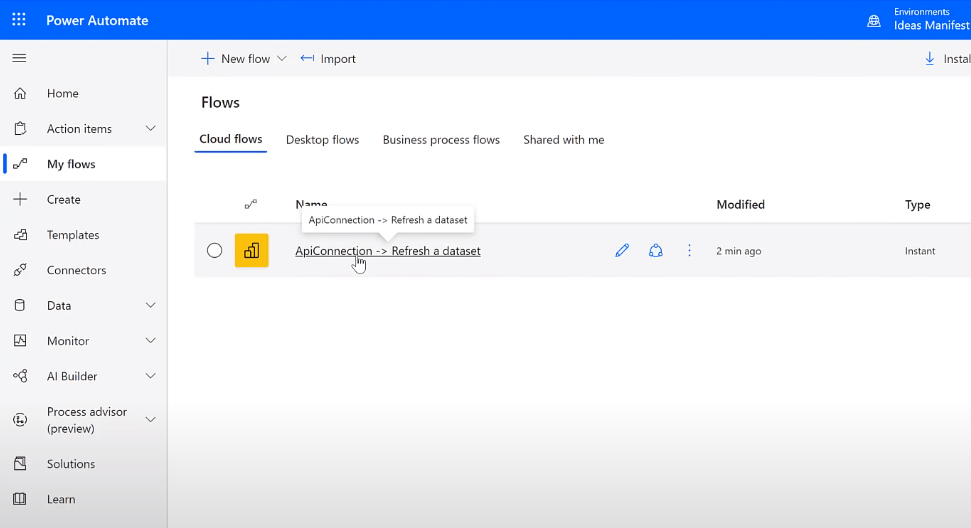The height and width of the screenshot is (528, 971).
Task: Open Connectors in the sidebar
Action: (x=76, y=270)
